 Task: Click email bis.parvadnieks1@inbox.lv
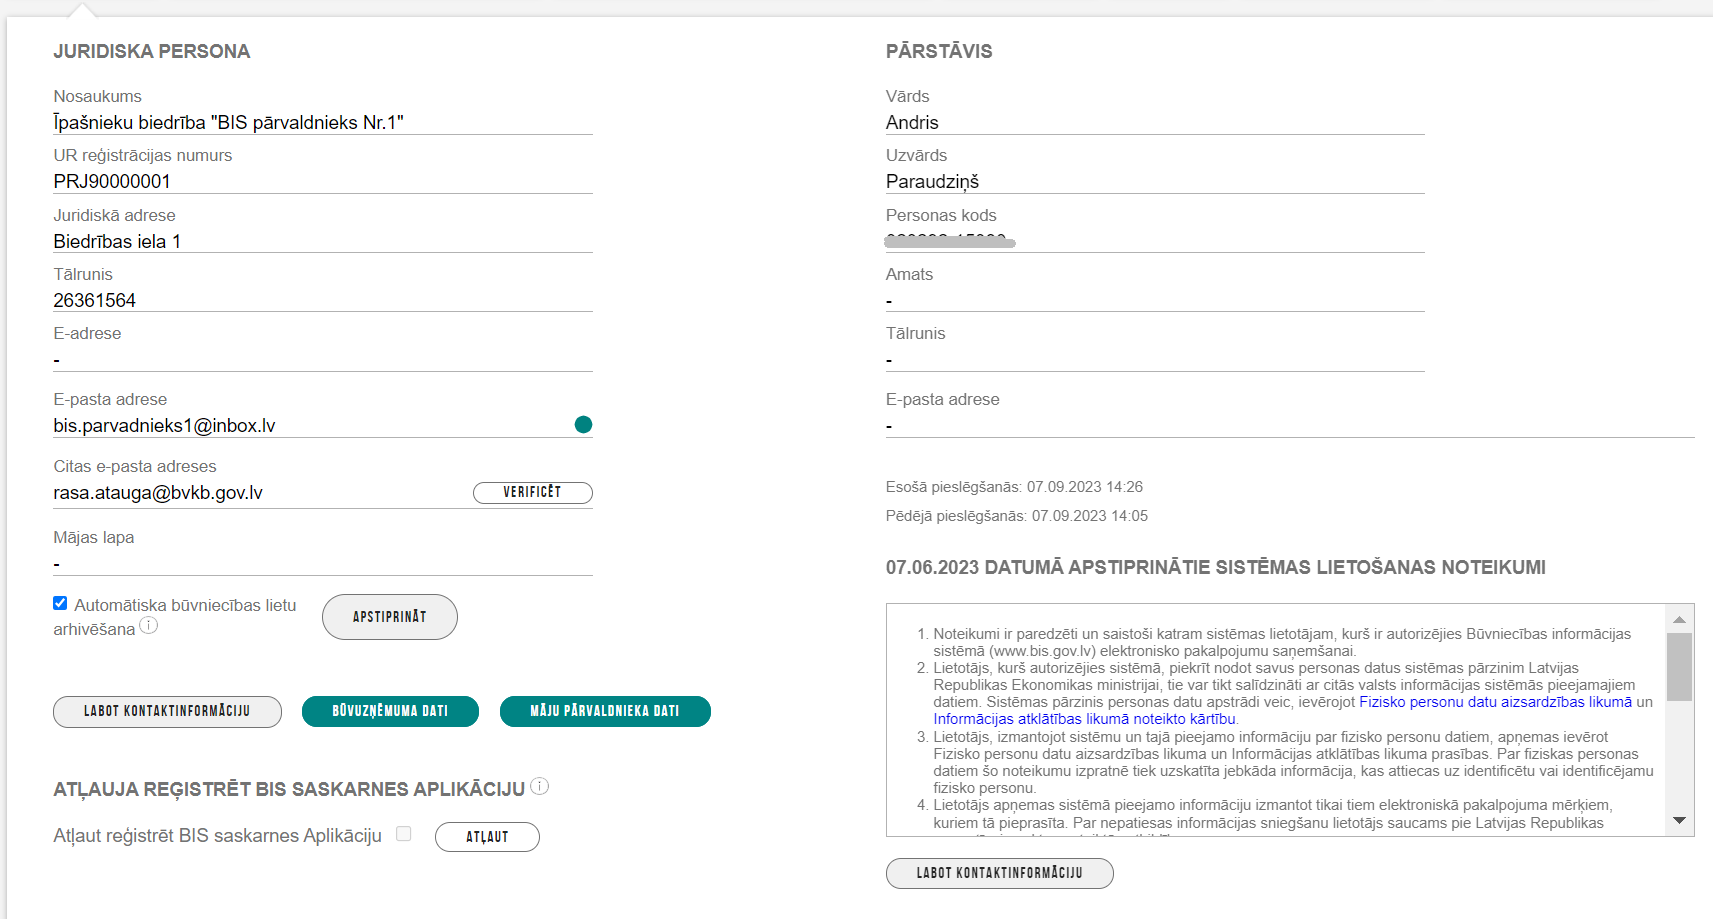[x=164, y=425]
